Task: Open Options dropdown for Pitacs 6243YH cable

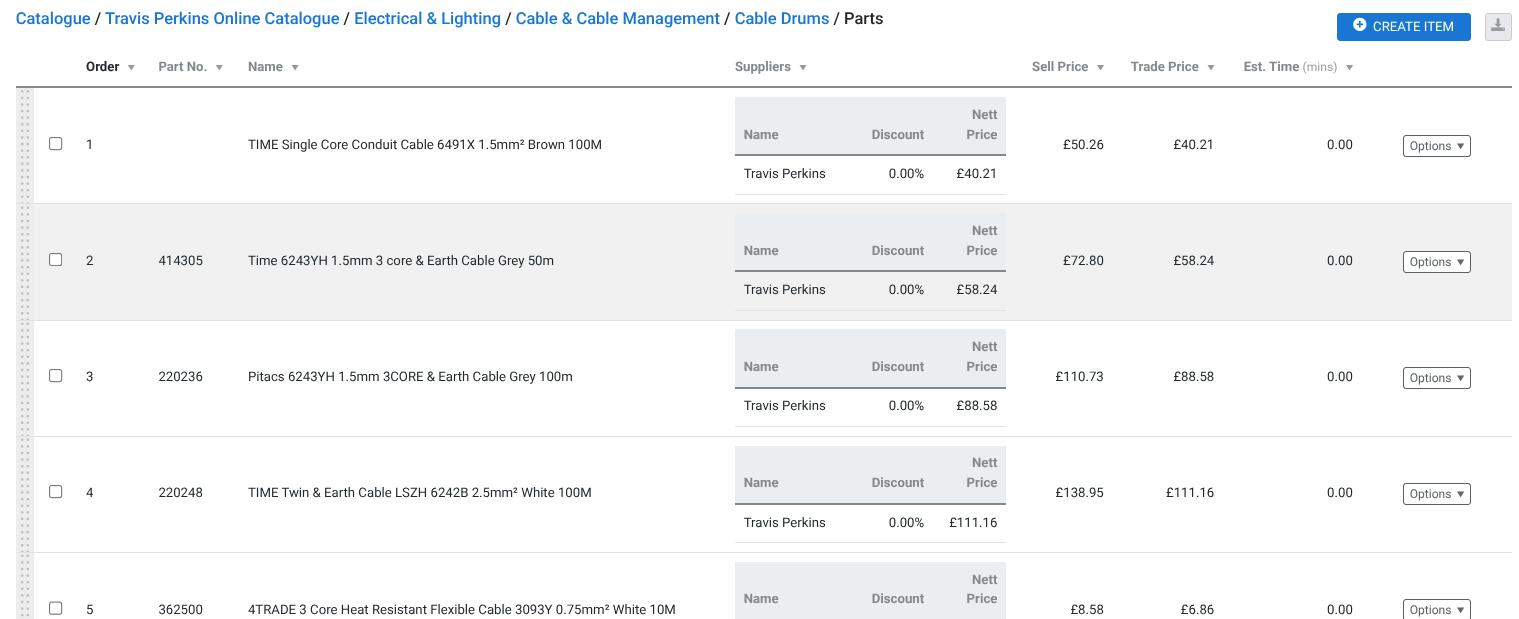Action: tap(1436, 378)
